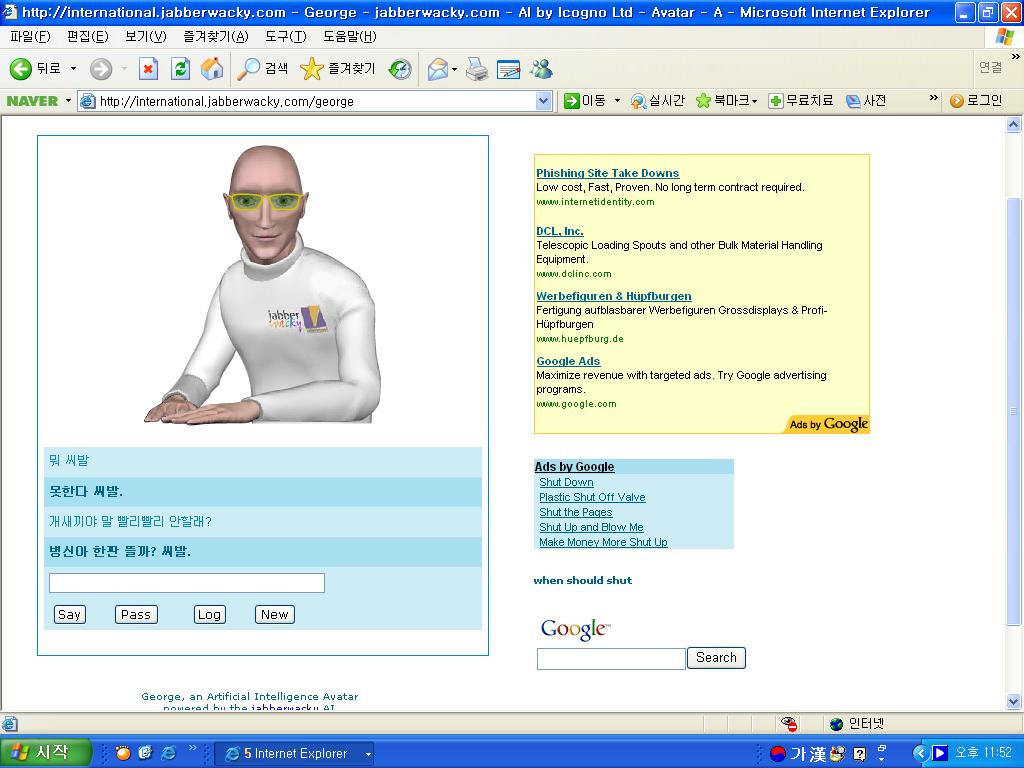1024x768 pixels.
Task: Open the Search (검색) magnifier button
Action: 263,69
